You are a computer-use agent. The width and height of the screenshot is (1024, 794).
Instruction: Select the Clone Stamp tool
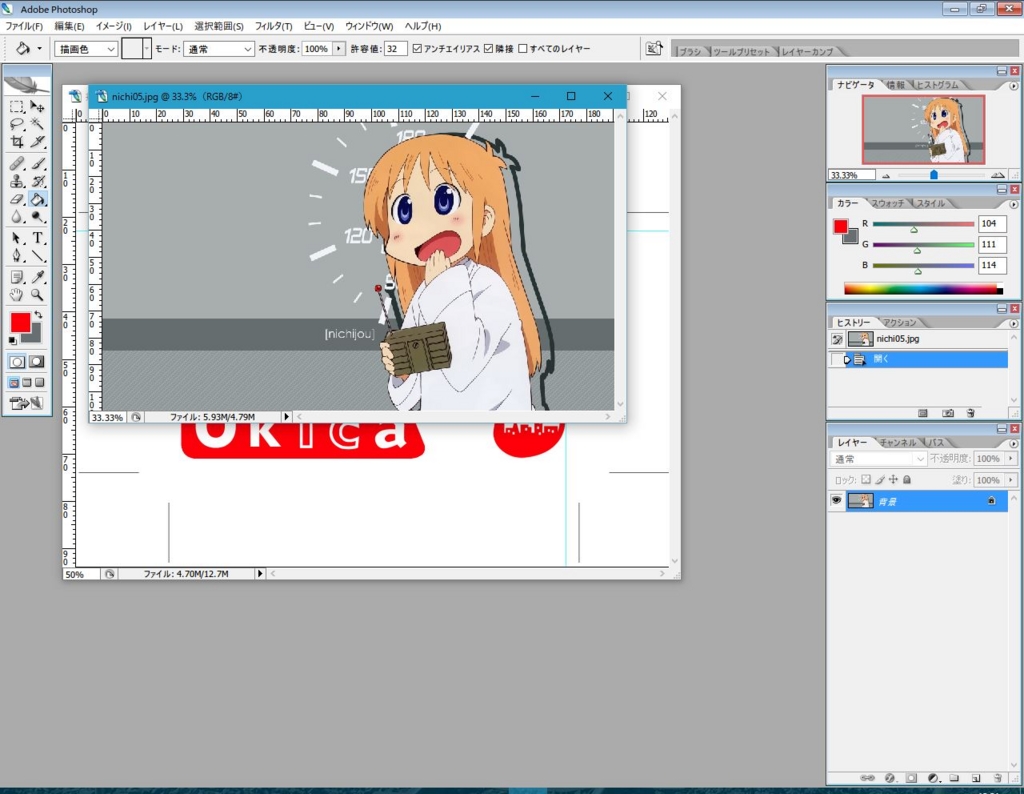click(x=17, y=182)
